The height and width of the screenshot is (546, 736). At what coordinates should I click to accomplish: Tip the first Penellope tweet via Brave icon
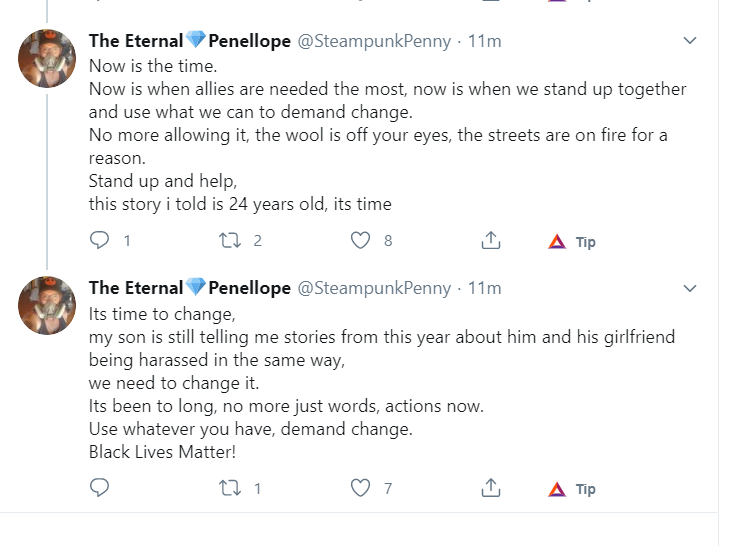tap(557, 241)
